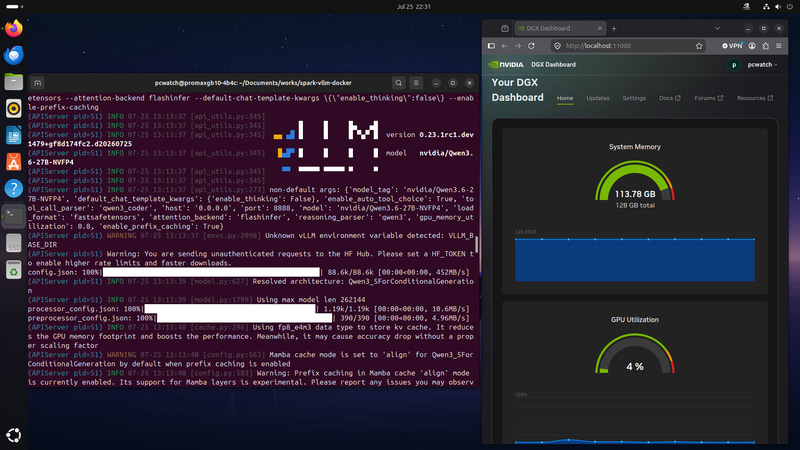Screen dimensions: 800x450
Task: Show applications with the Ubuntu logo button
Action: point(14,435)
